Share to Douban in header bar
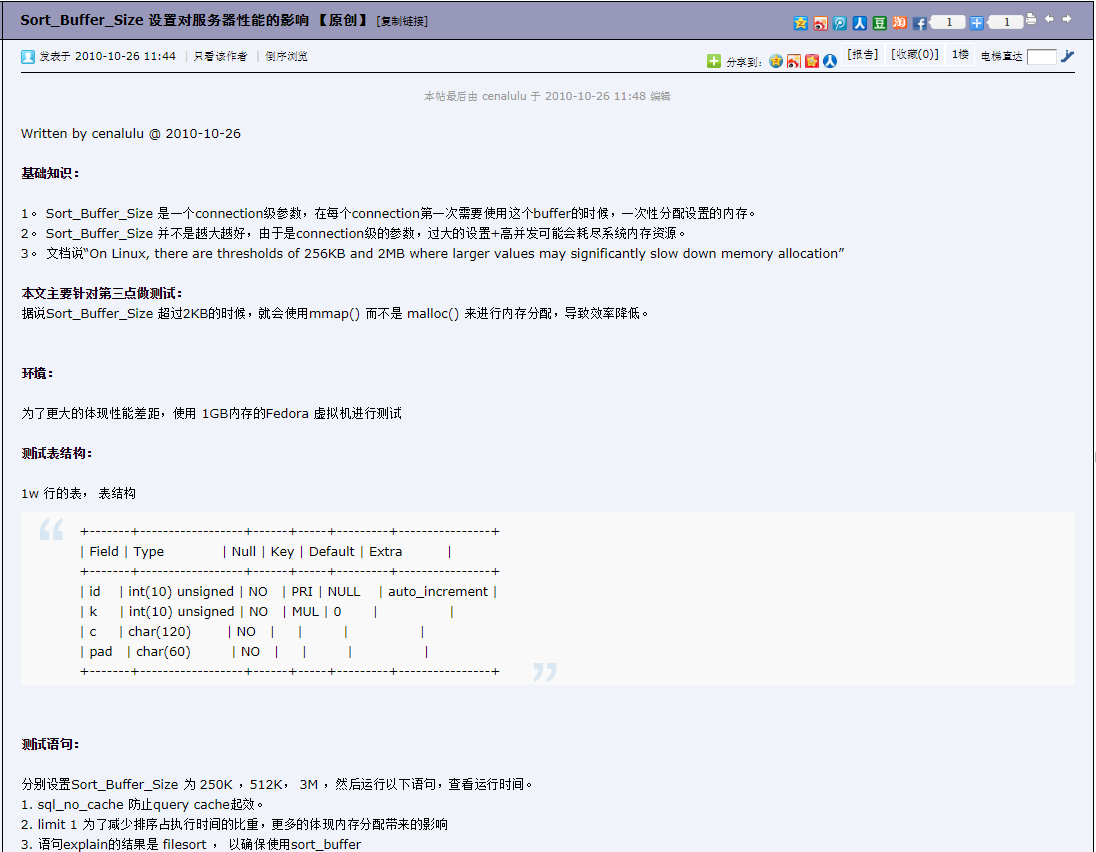 (x=879, y=23)
